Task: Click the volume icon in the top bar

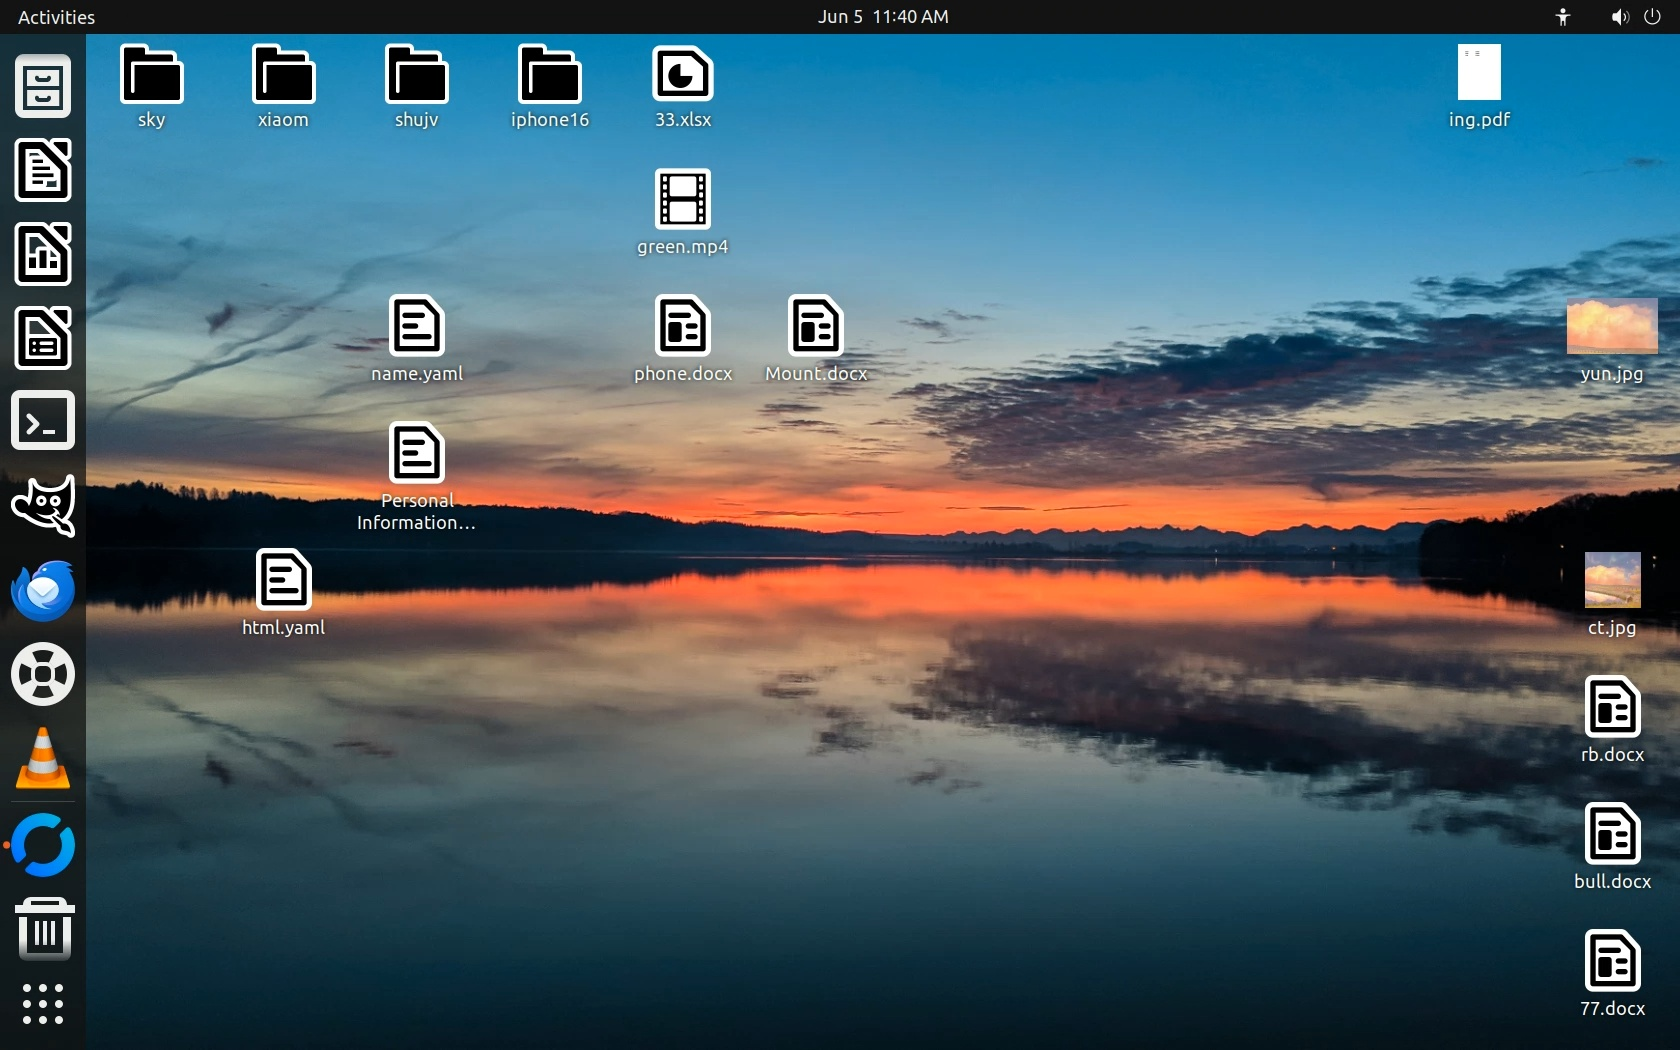Action: [x=1619, y=17]
